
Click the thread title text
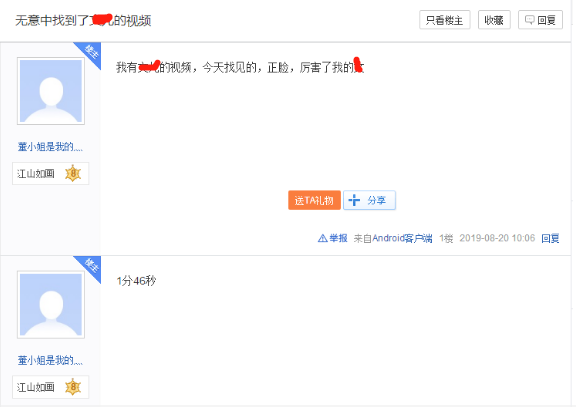(83, 20)
